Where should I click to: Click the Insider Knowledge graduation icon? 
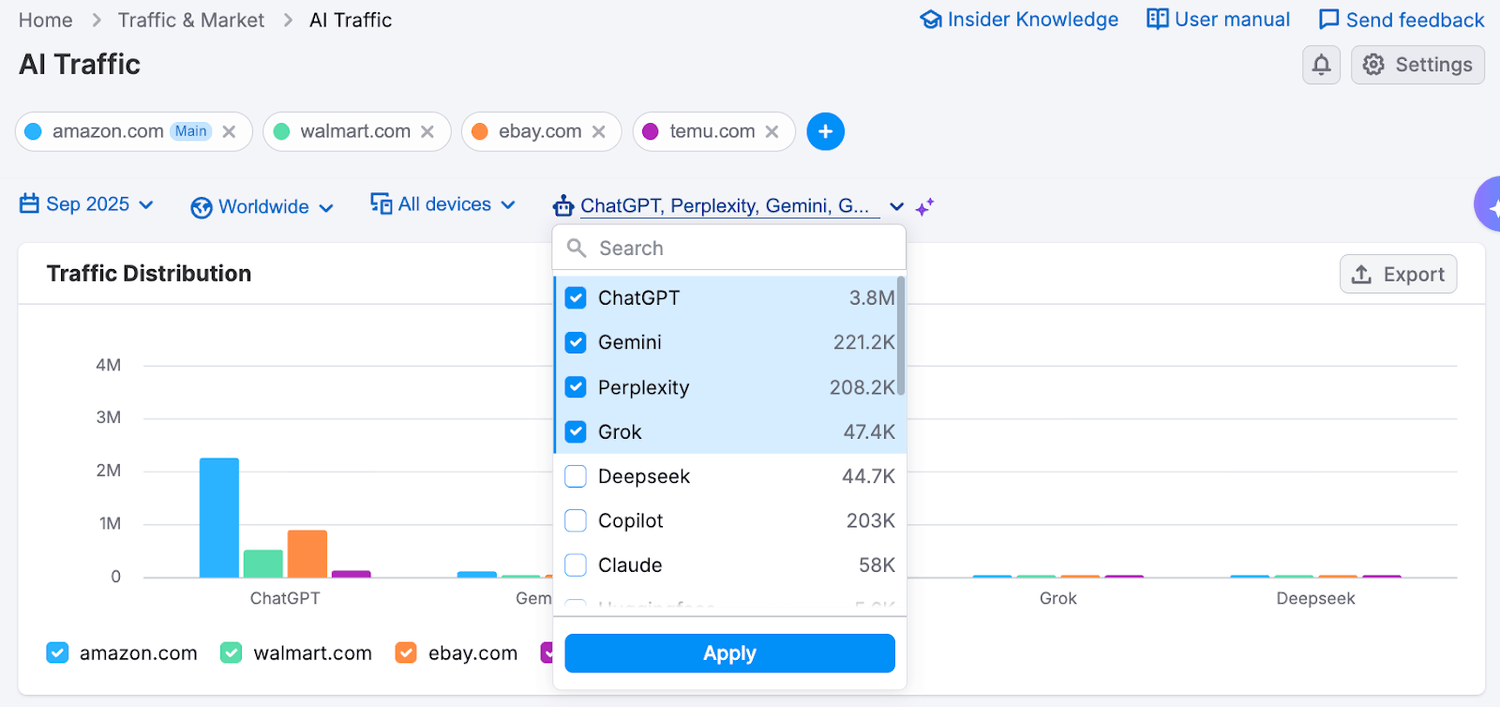929,18
